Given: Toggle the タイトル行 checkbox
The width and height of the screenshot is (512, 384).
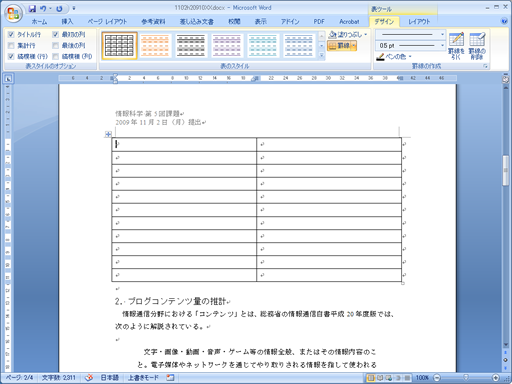Looking at the screenshot, I should pyautogui.click(x=11, y=34).
